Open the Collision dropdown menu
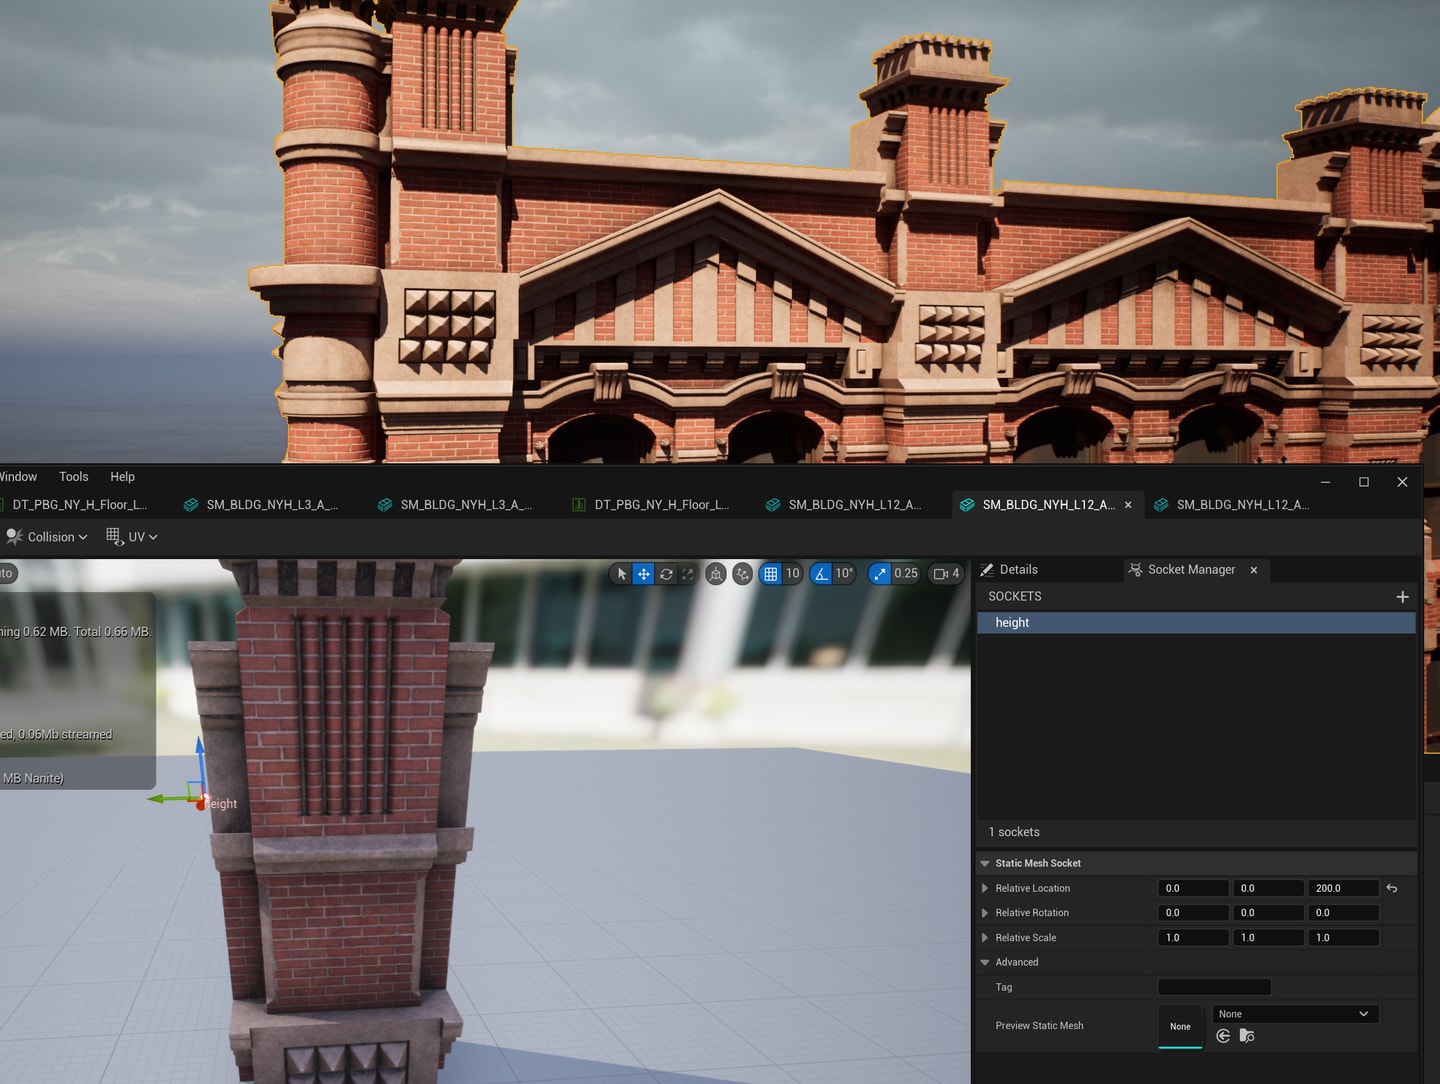The width and height of the screenshot is (1440, 1084). [x=47, y=537]
